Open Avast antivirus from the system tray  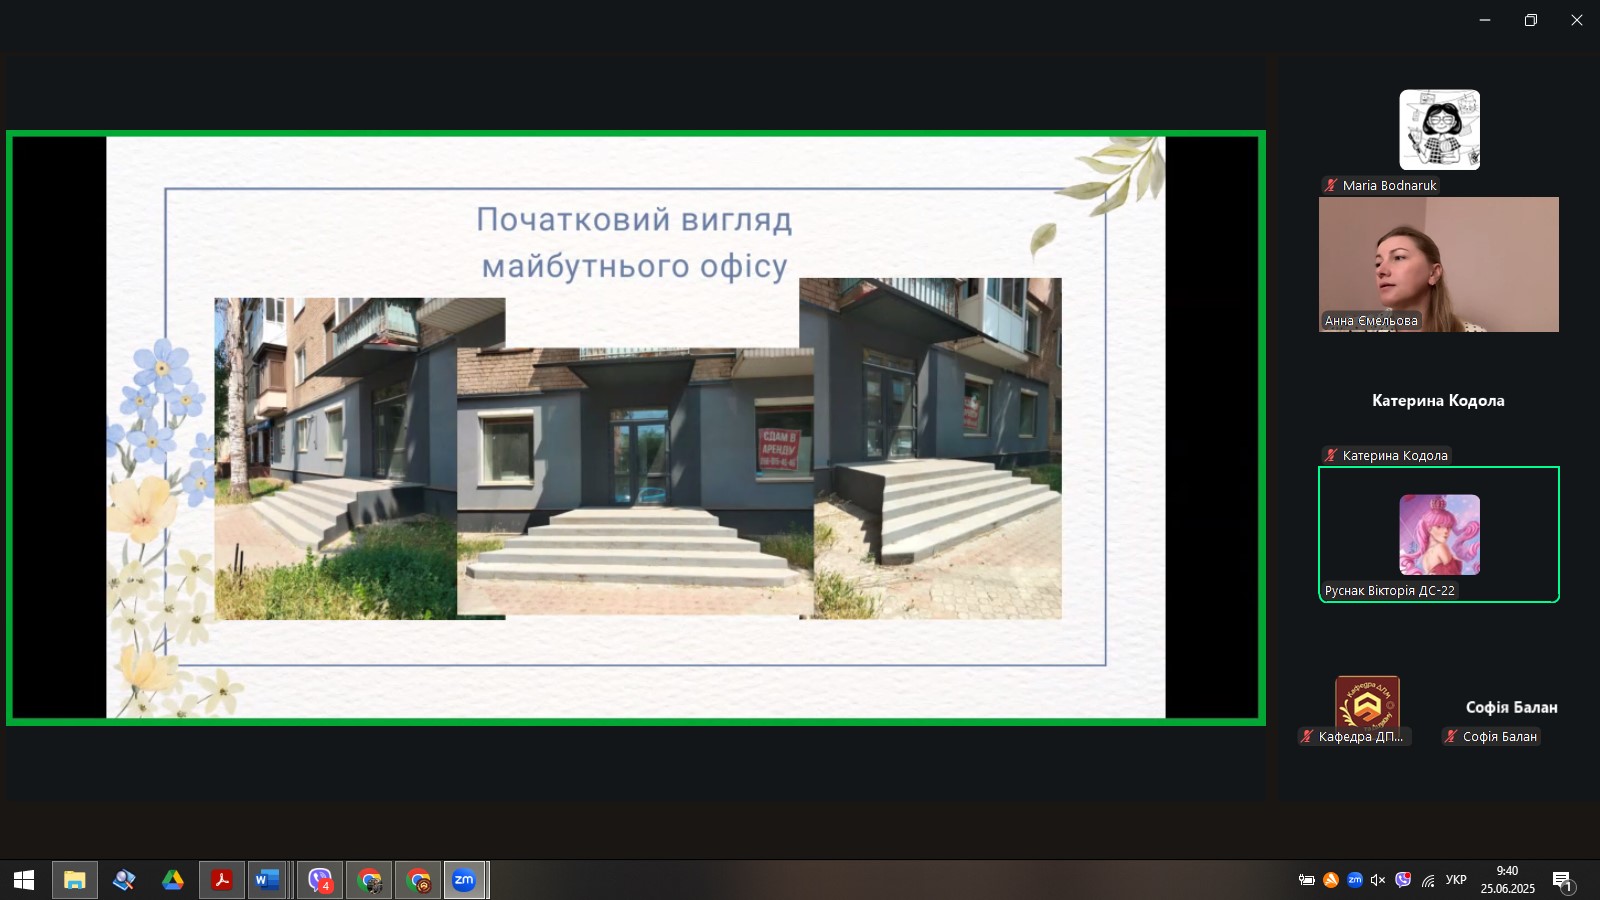pos(1330,881)
